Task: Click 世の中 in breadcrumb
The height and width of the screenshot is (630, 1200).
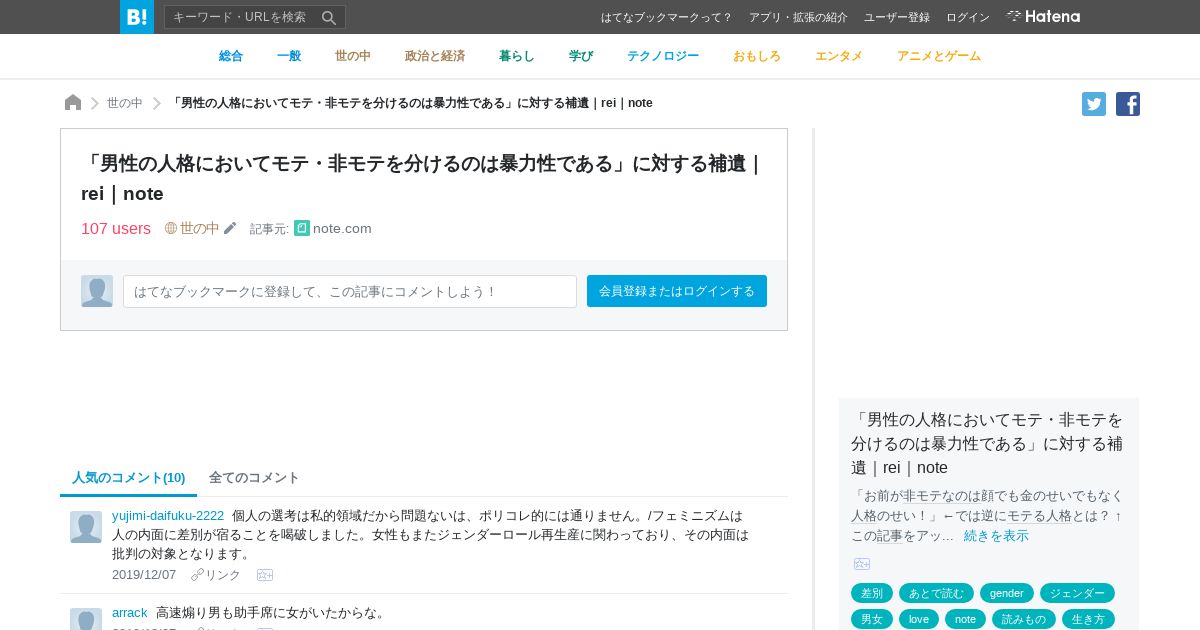Action: click(x=125, y=103)
